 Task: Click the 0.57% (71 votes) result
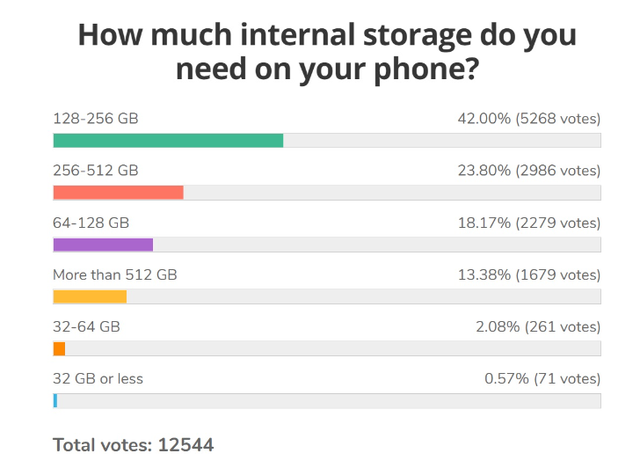pyautogui.click(x=542, y=379)
